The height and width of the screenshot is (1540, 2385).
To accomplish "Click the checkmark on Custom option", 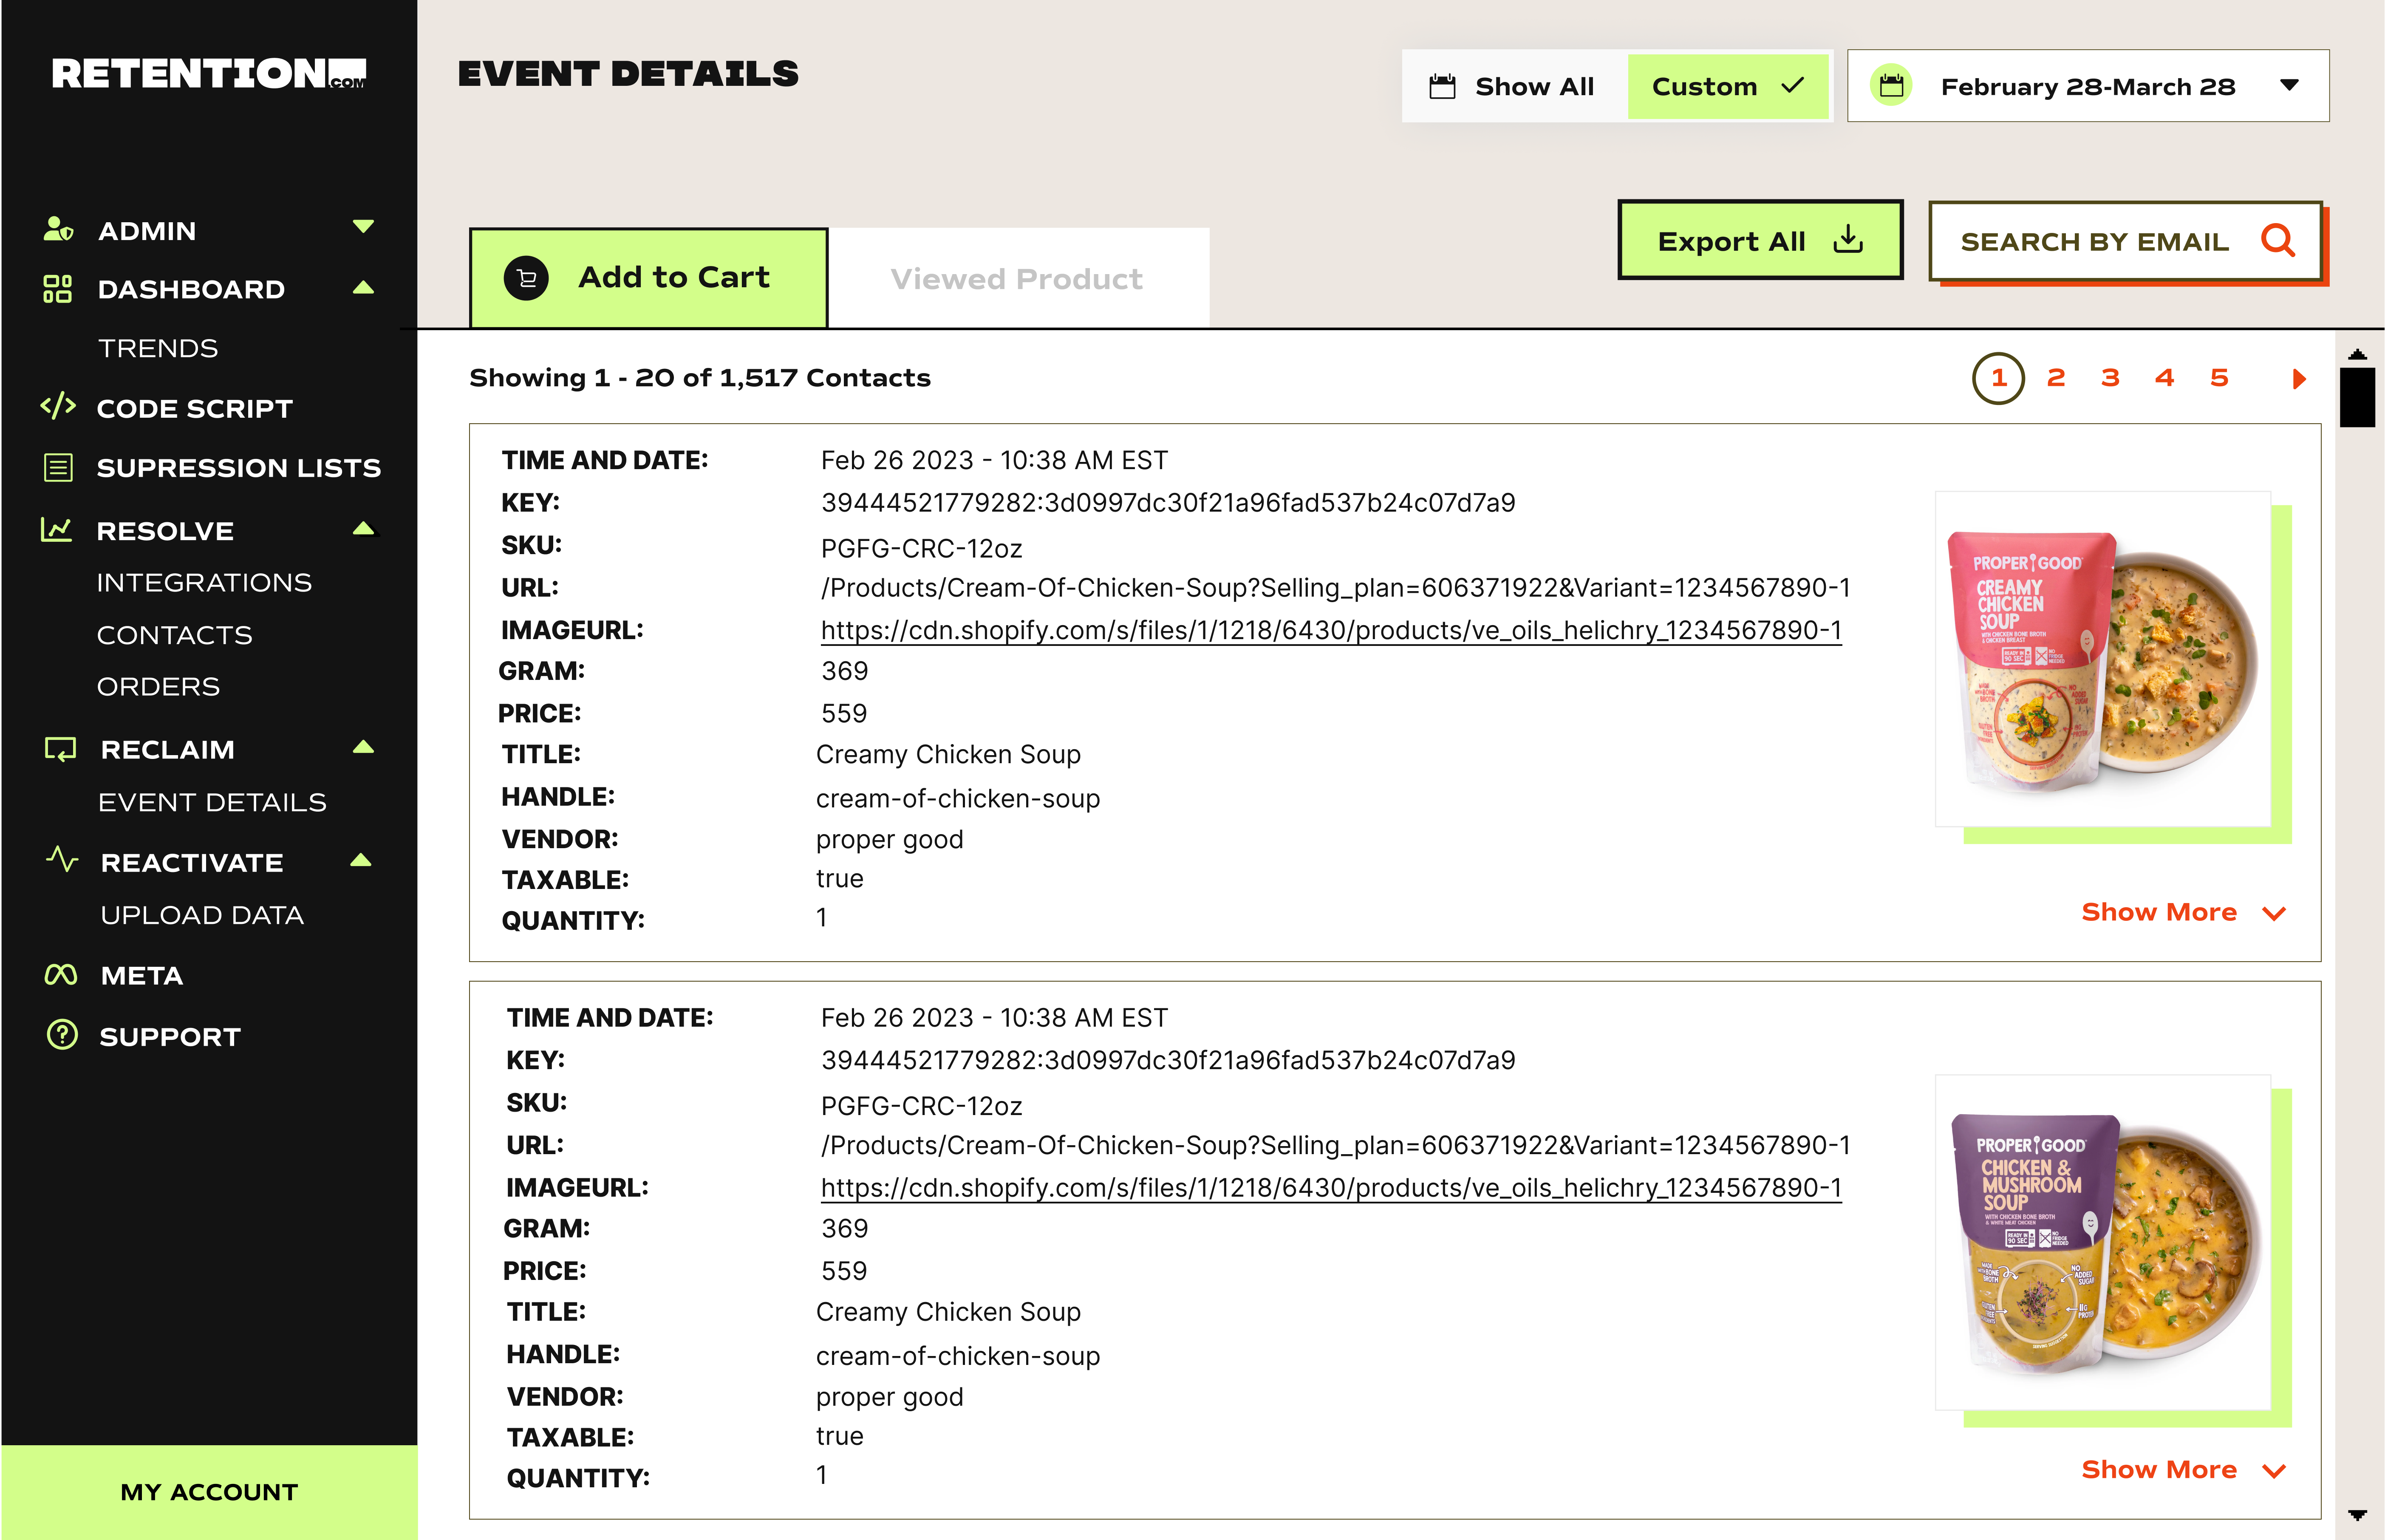I will click(x=1793, y=86).
